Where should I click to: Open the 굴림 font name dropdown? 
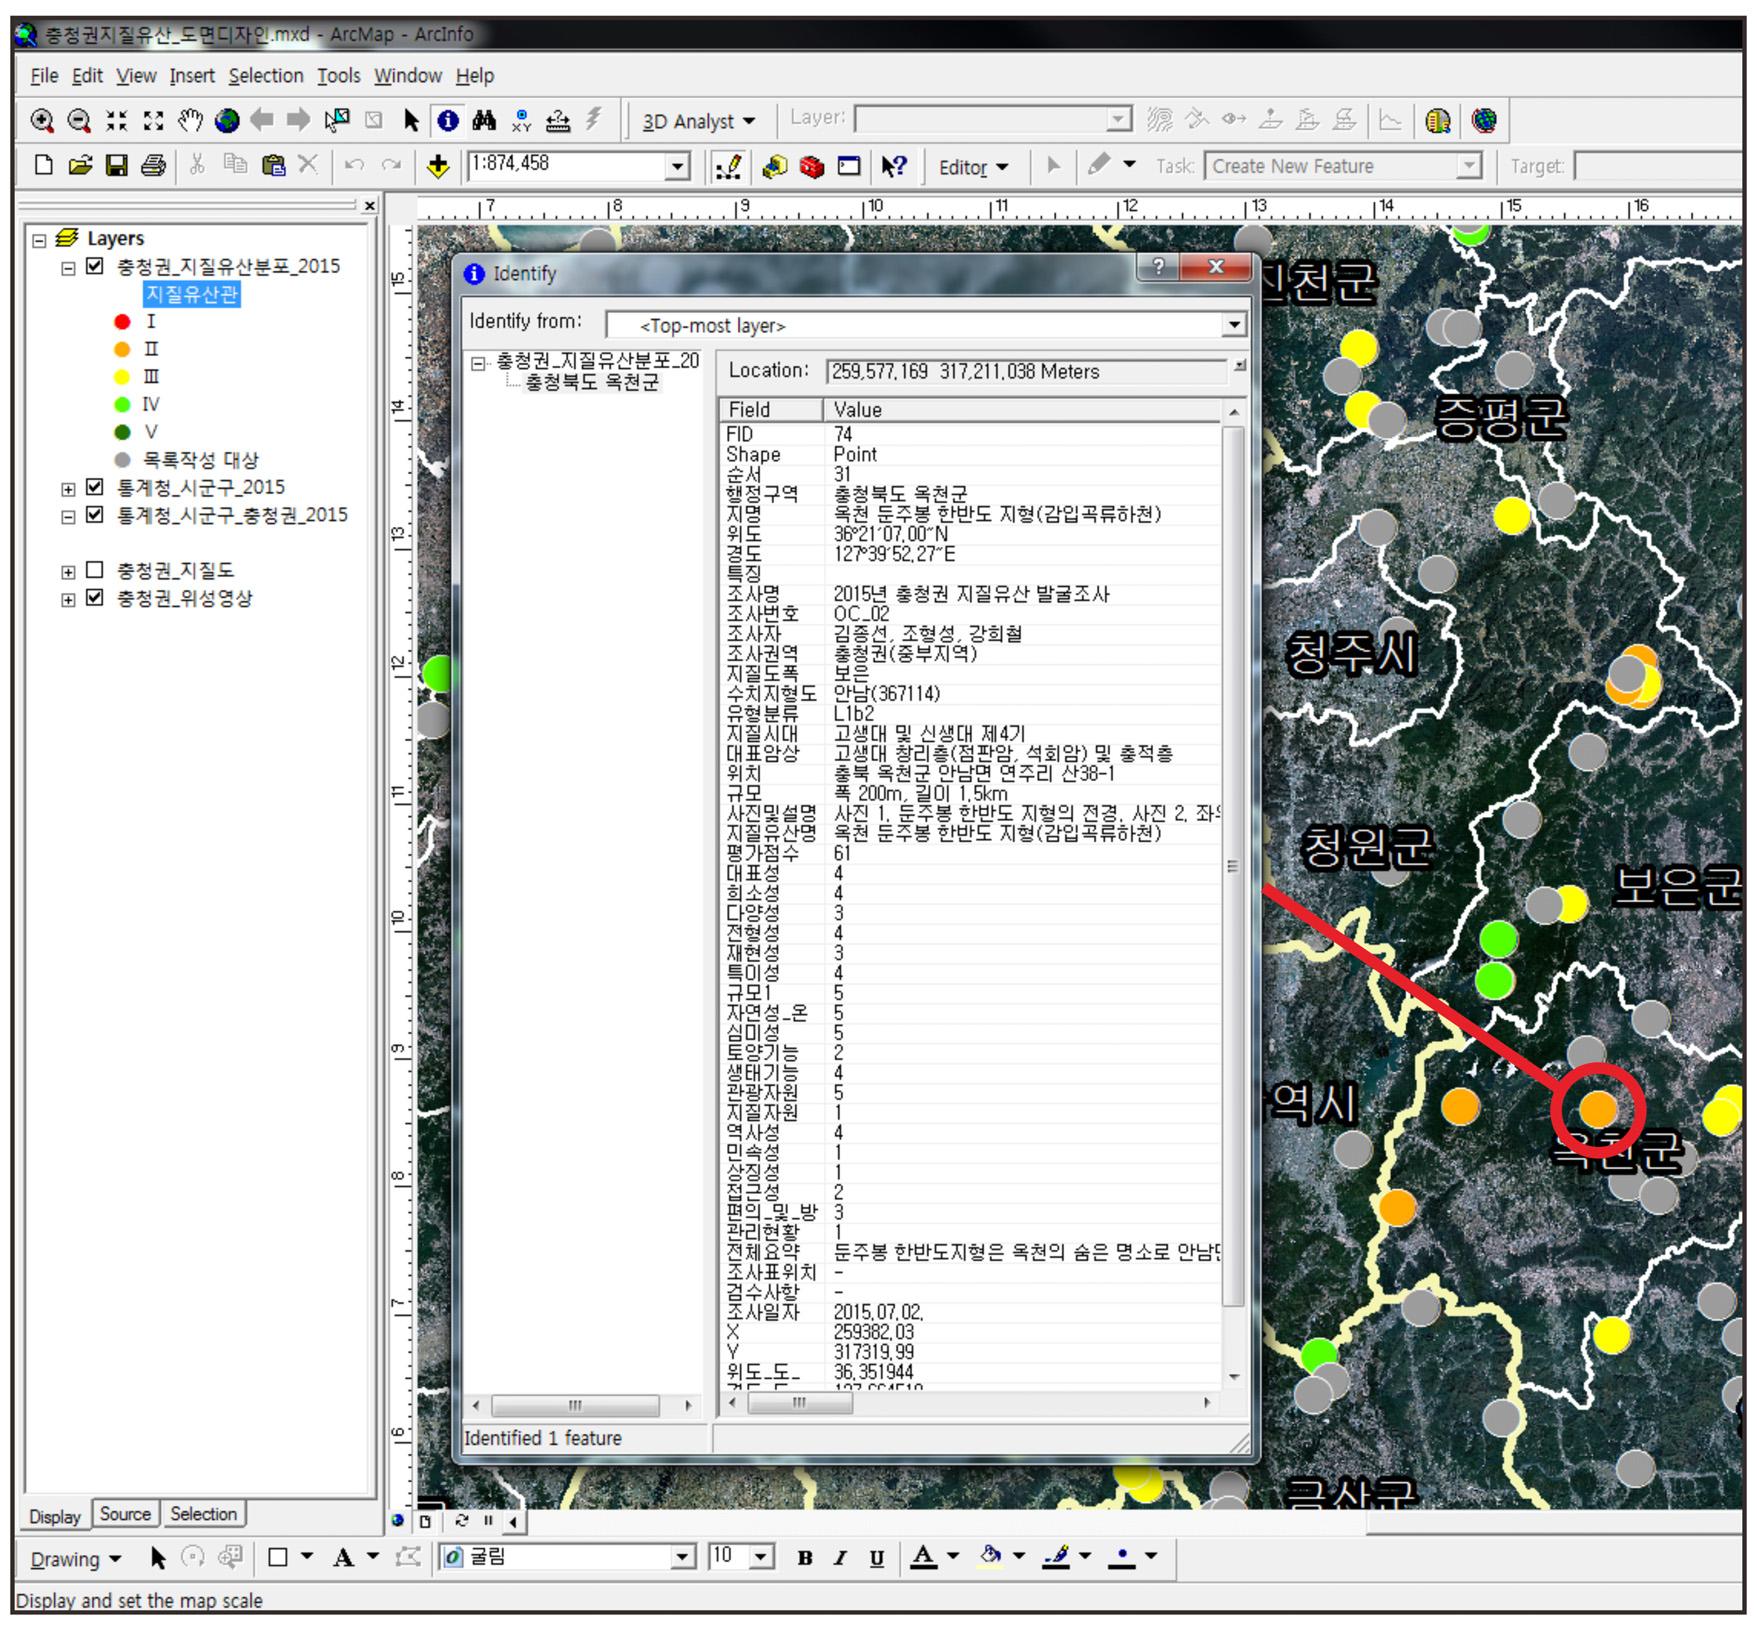point(683,1557)
